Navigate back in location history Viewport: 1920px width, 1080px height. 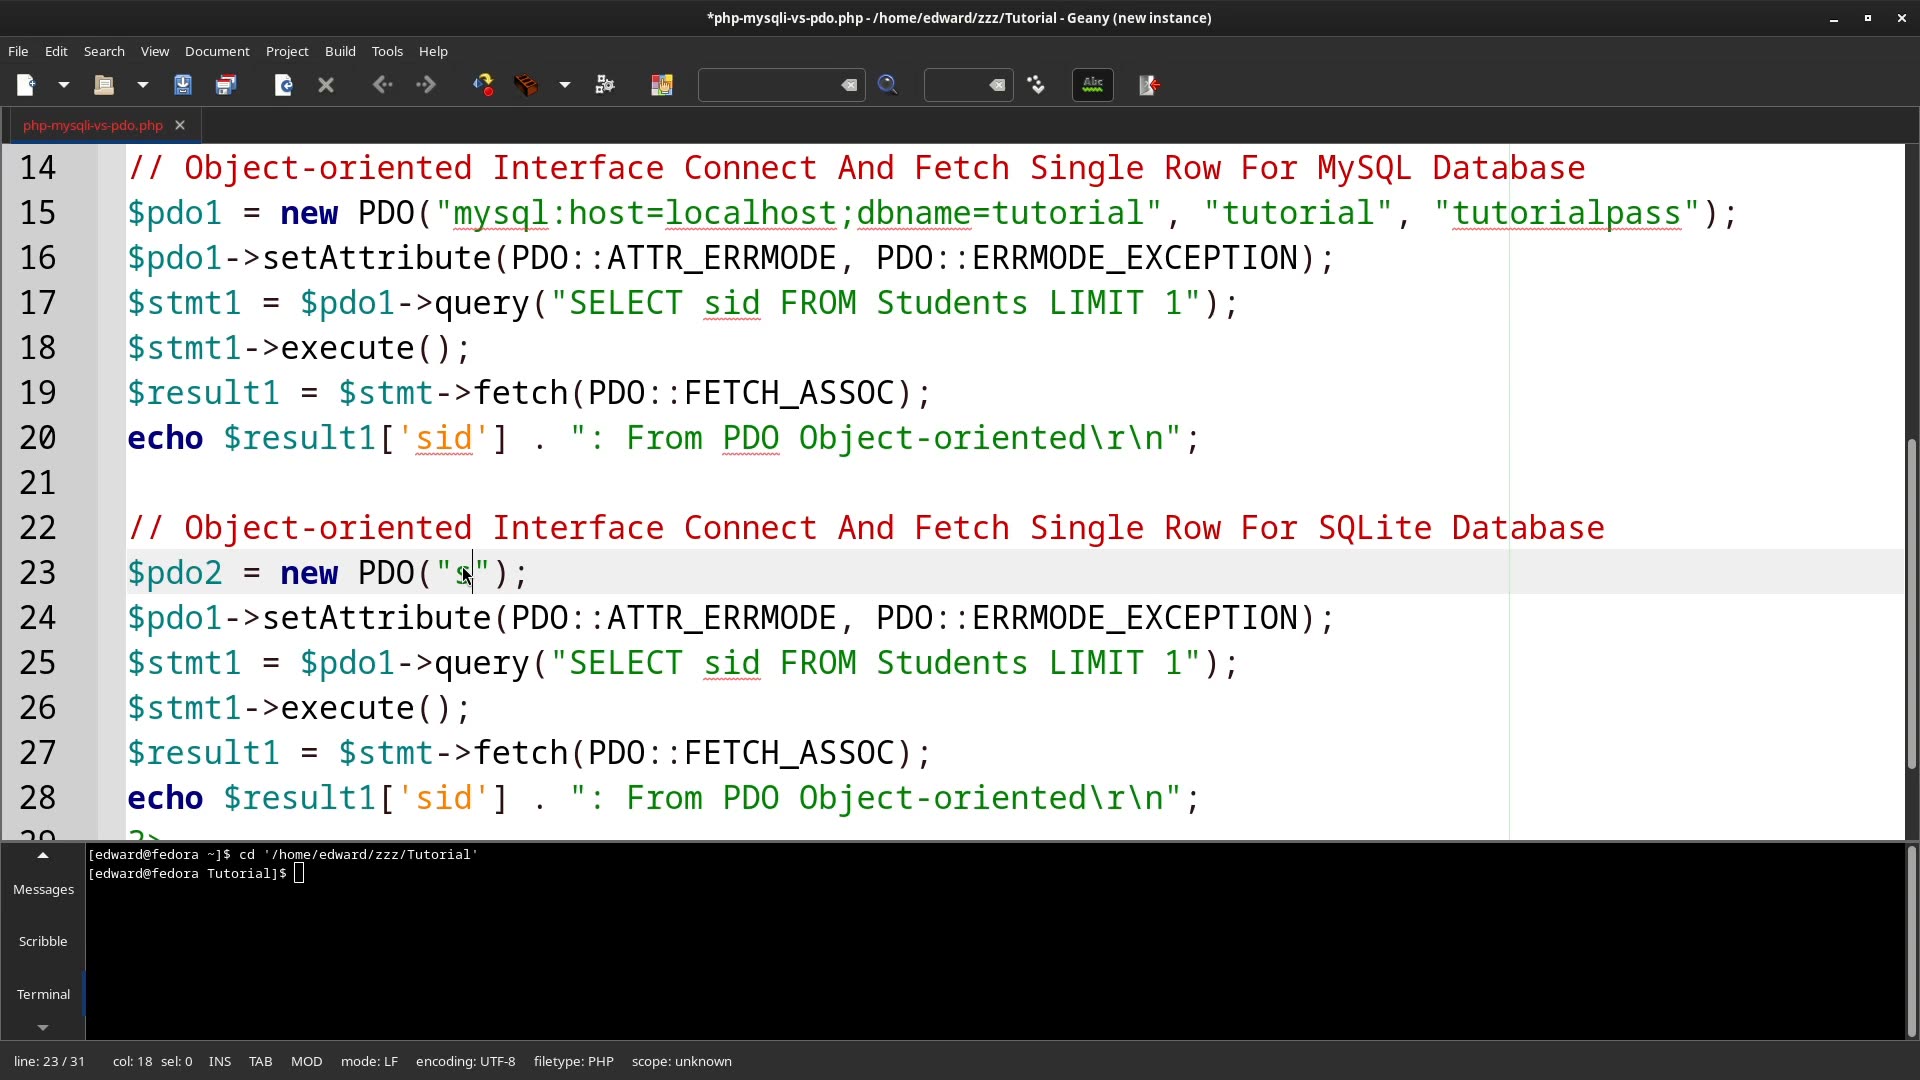point(383,85)
